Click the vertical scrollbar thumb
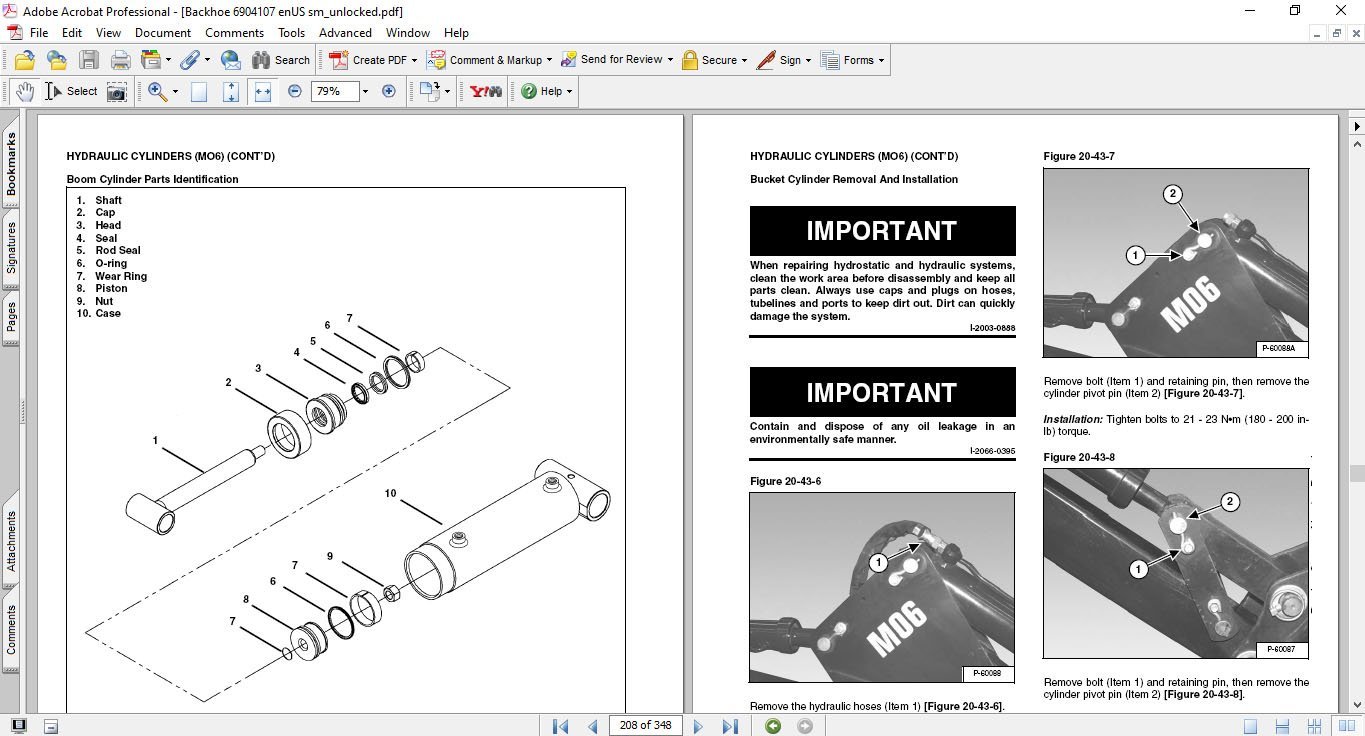 tap(1356, 473)
